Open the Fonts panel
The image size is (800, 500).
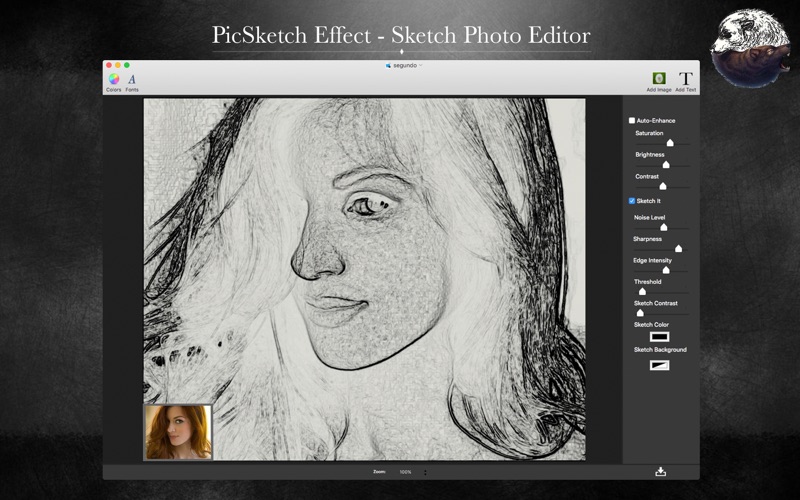pyautogui.click(x=132, y=82)
